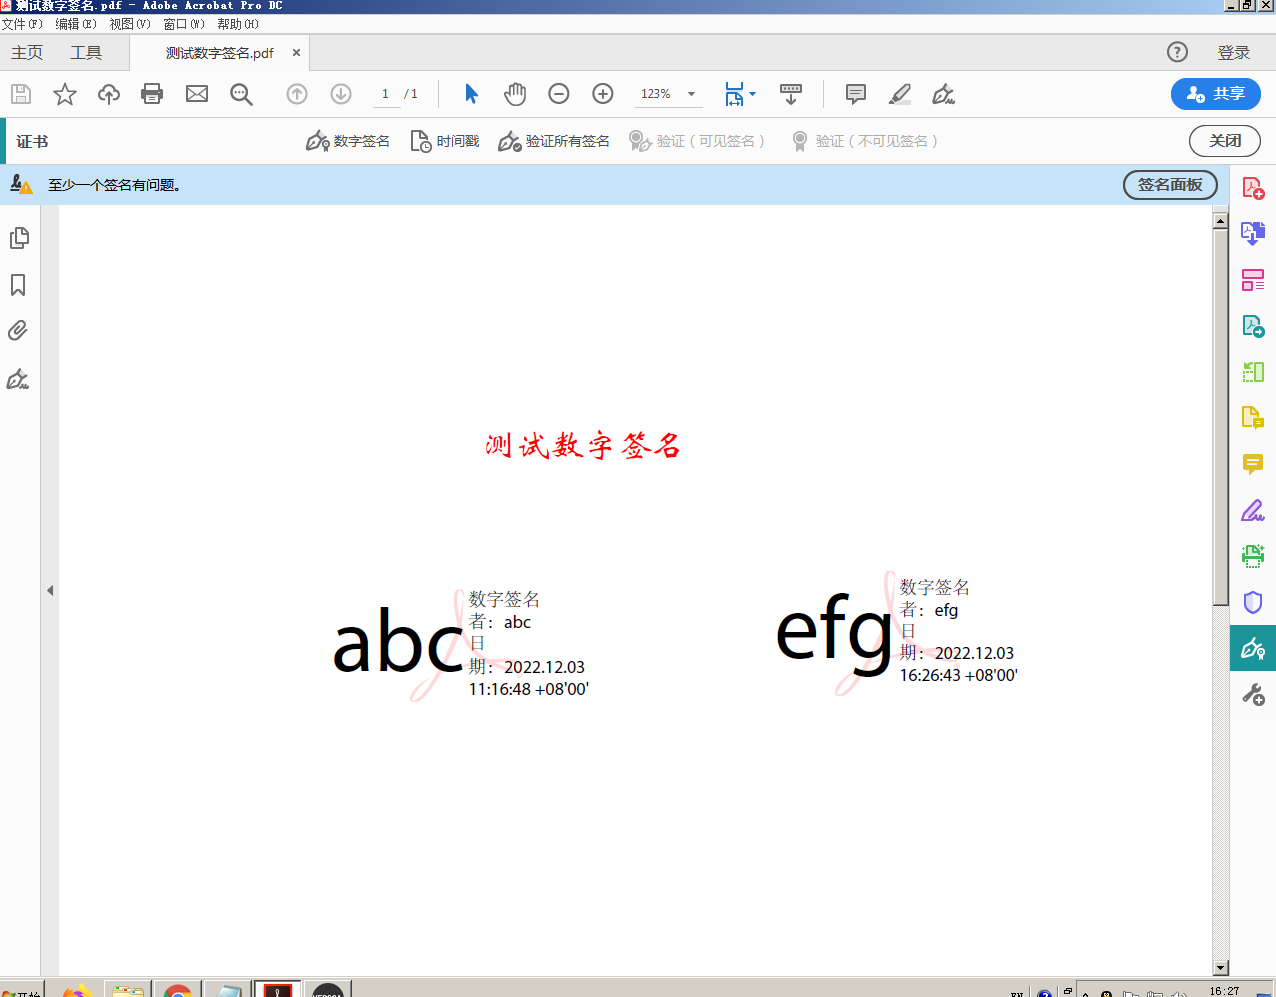Click the print icon in toolbar
Viewport: 1276px width, 997px height.
tap(152, 94)
